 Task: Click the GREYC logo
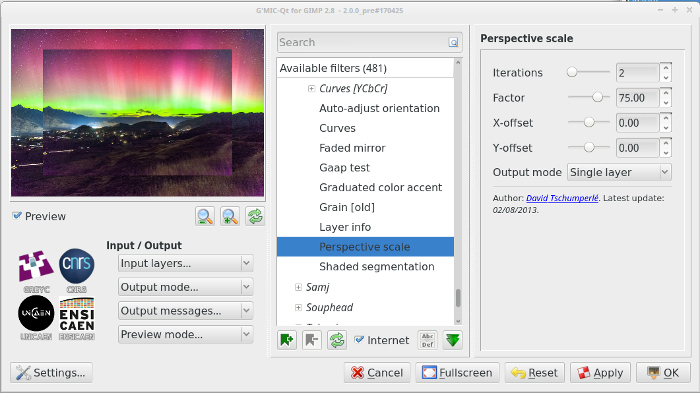[36, 271]
